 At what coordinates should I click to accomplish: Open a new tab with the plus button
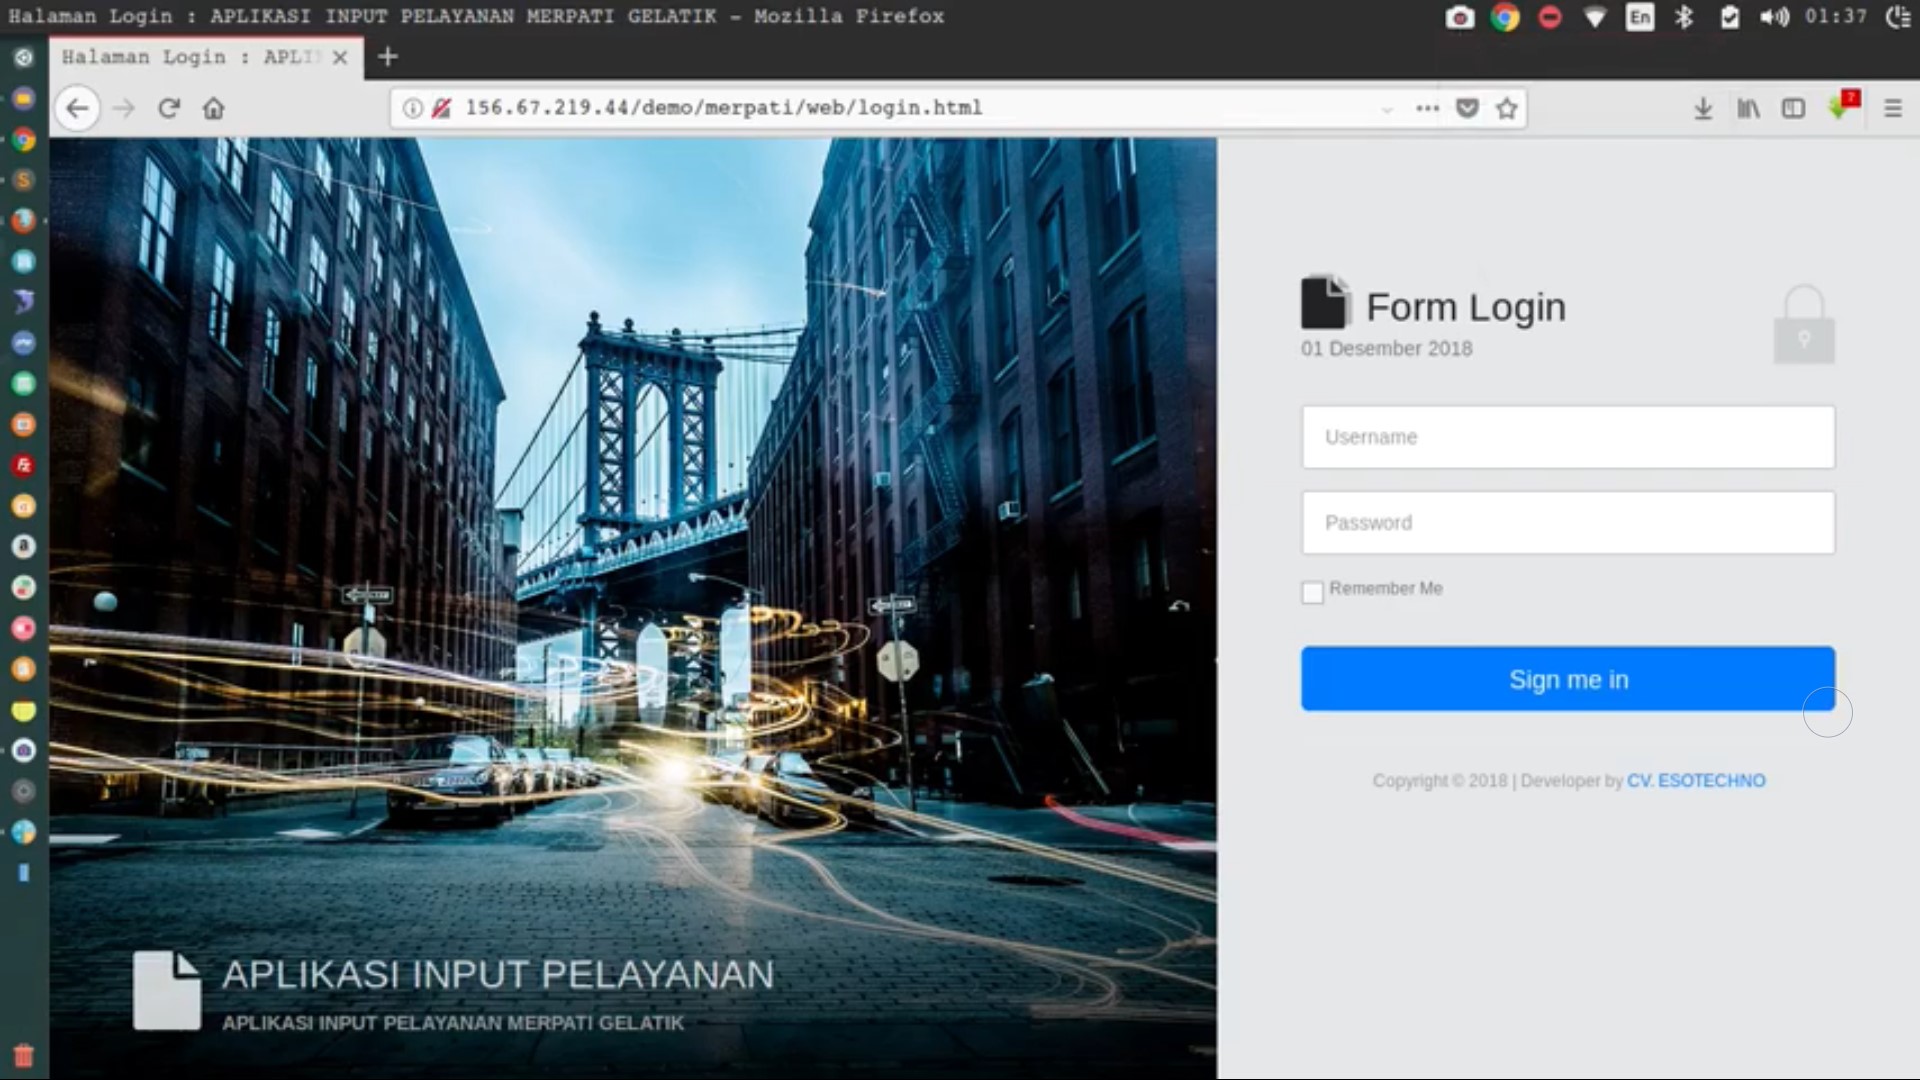point(388,57)
